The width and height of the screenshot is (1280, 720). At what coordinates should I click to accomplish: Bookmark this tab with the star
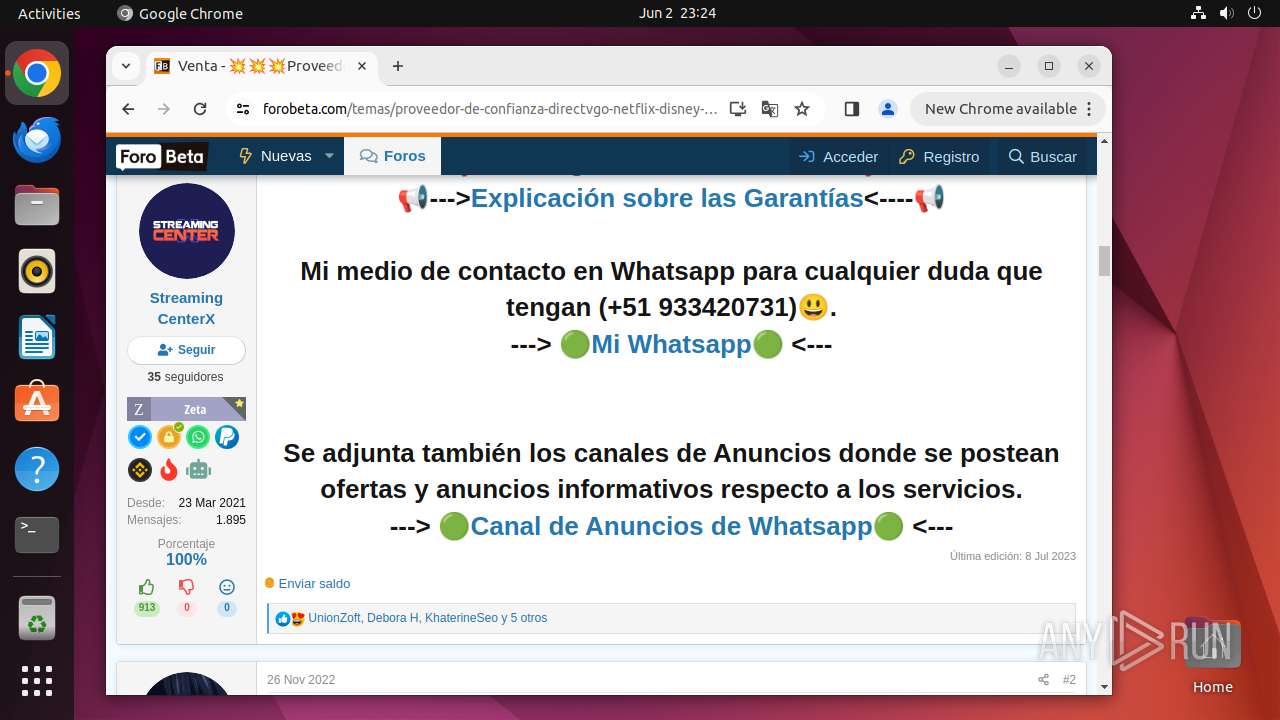802,109
